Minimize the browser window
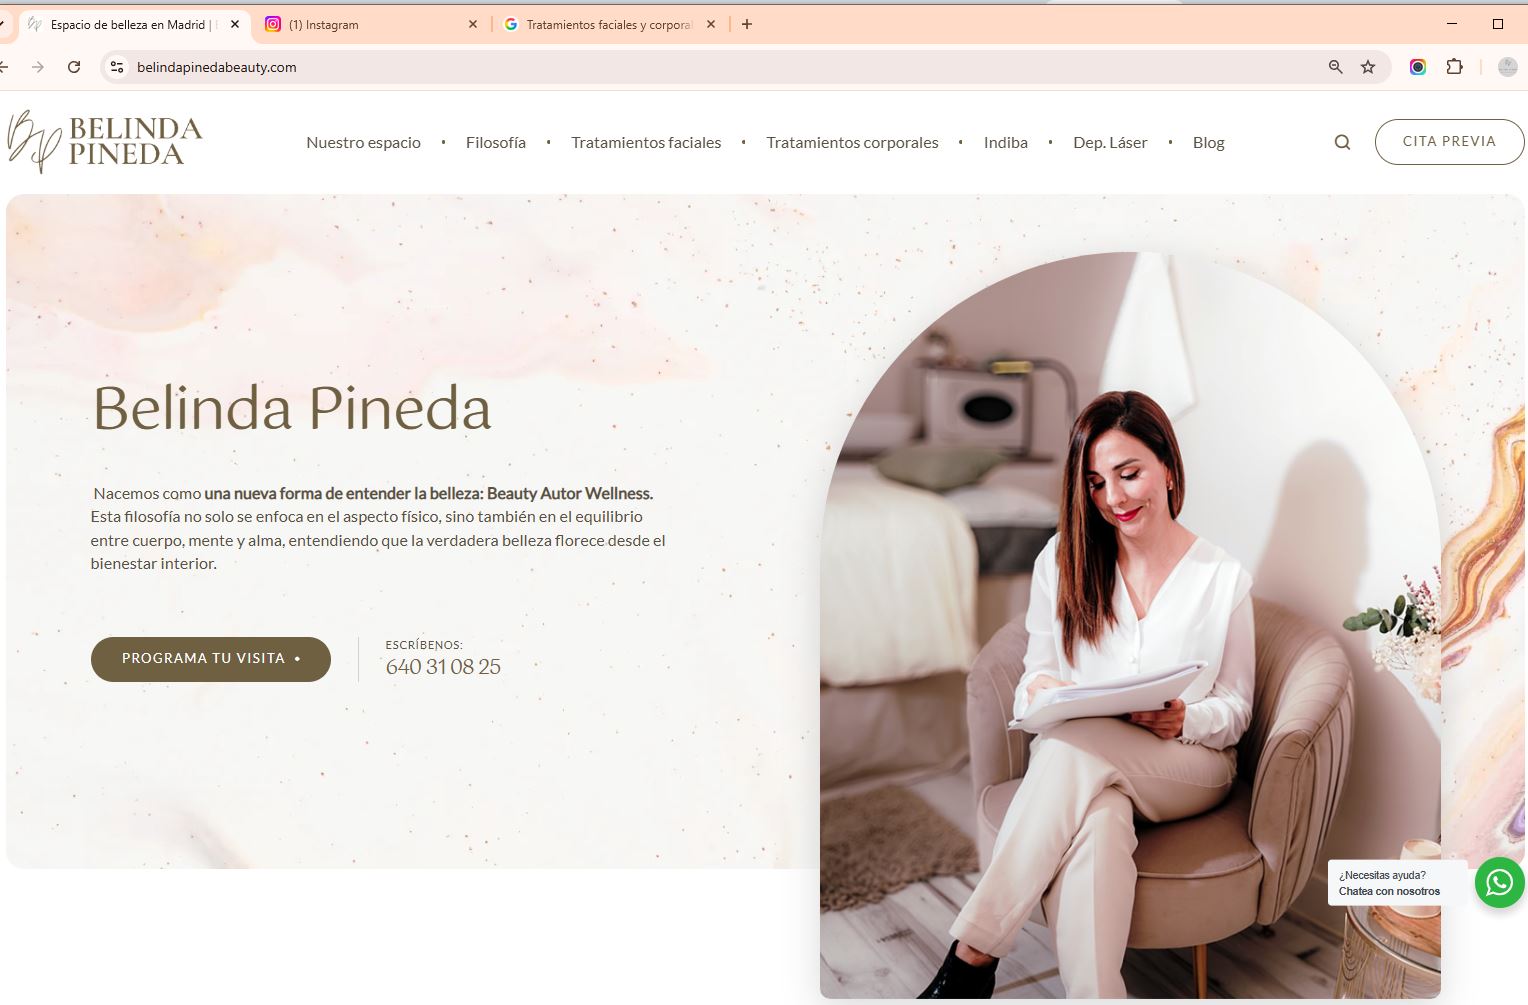1528x1005 pixels. (x=1452, y=24)
